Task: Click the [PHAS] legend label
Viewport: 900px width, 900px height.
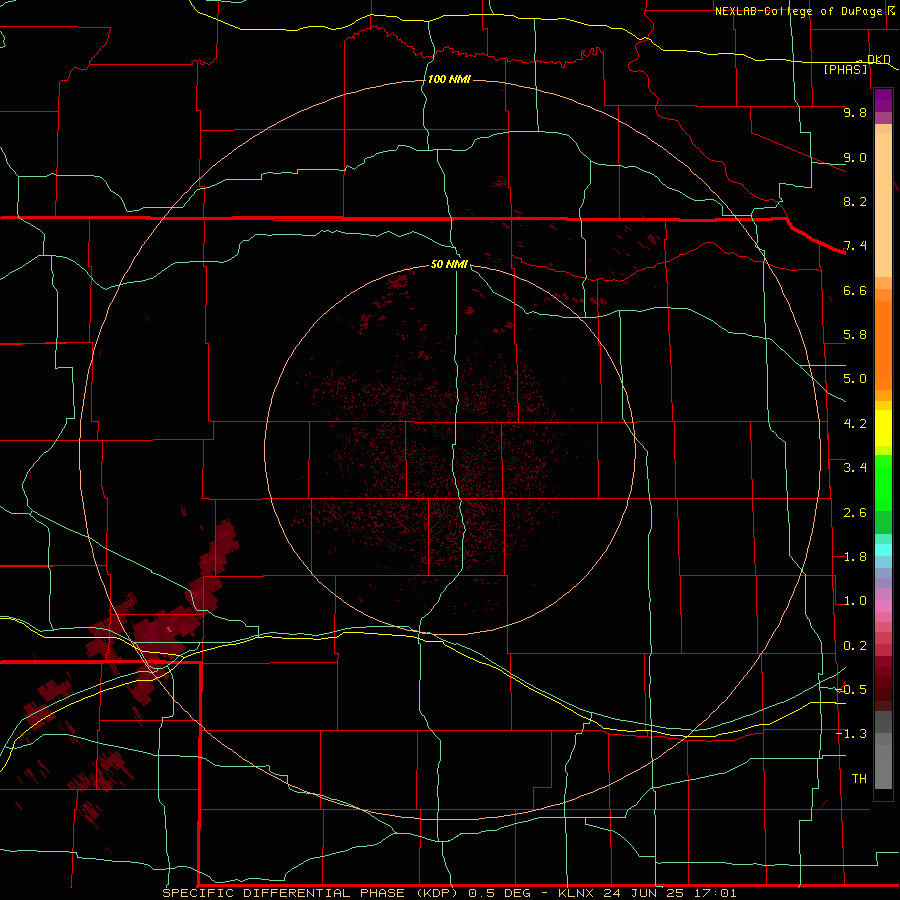Action: pyautogui.click(x=846, y=69)
